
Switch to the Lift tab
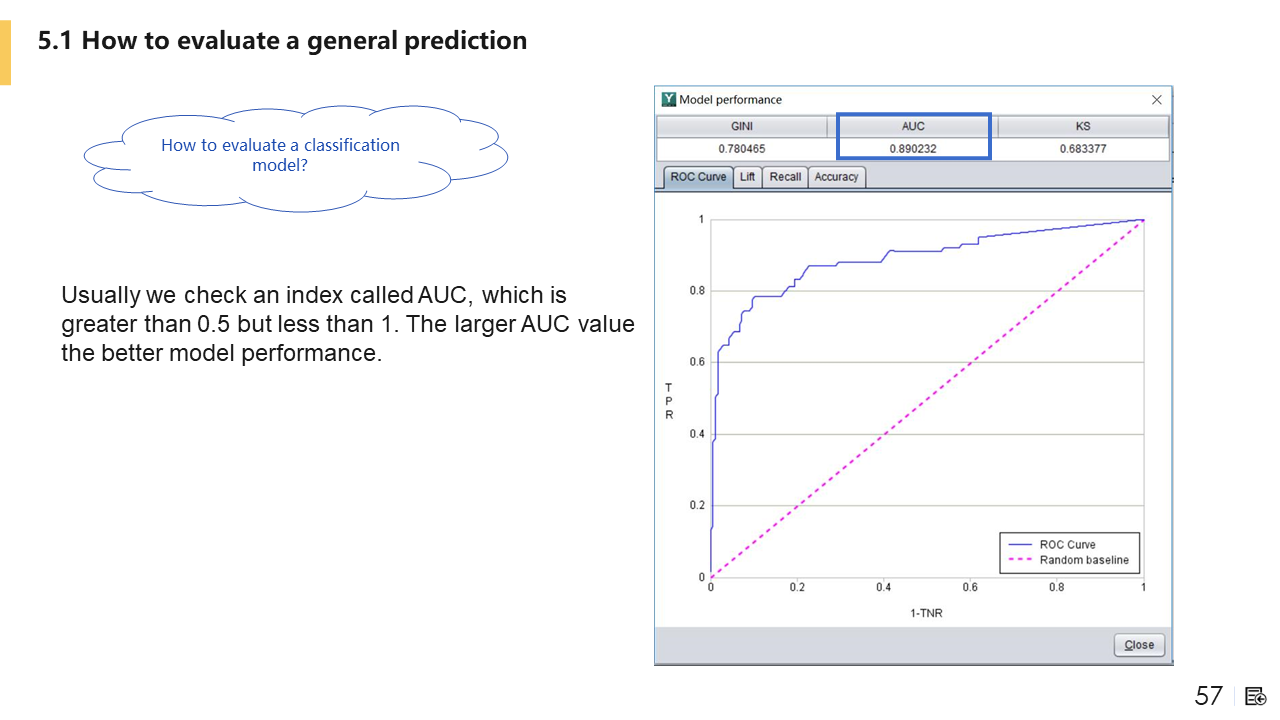[747, 177]
